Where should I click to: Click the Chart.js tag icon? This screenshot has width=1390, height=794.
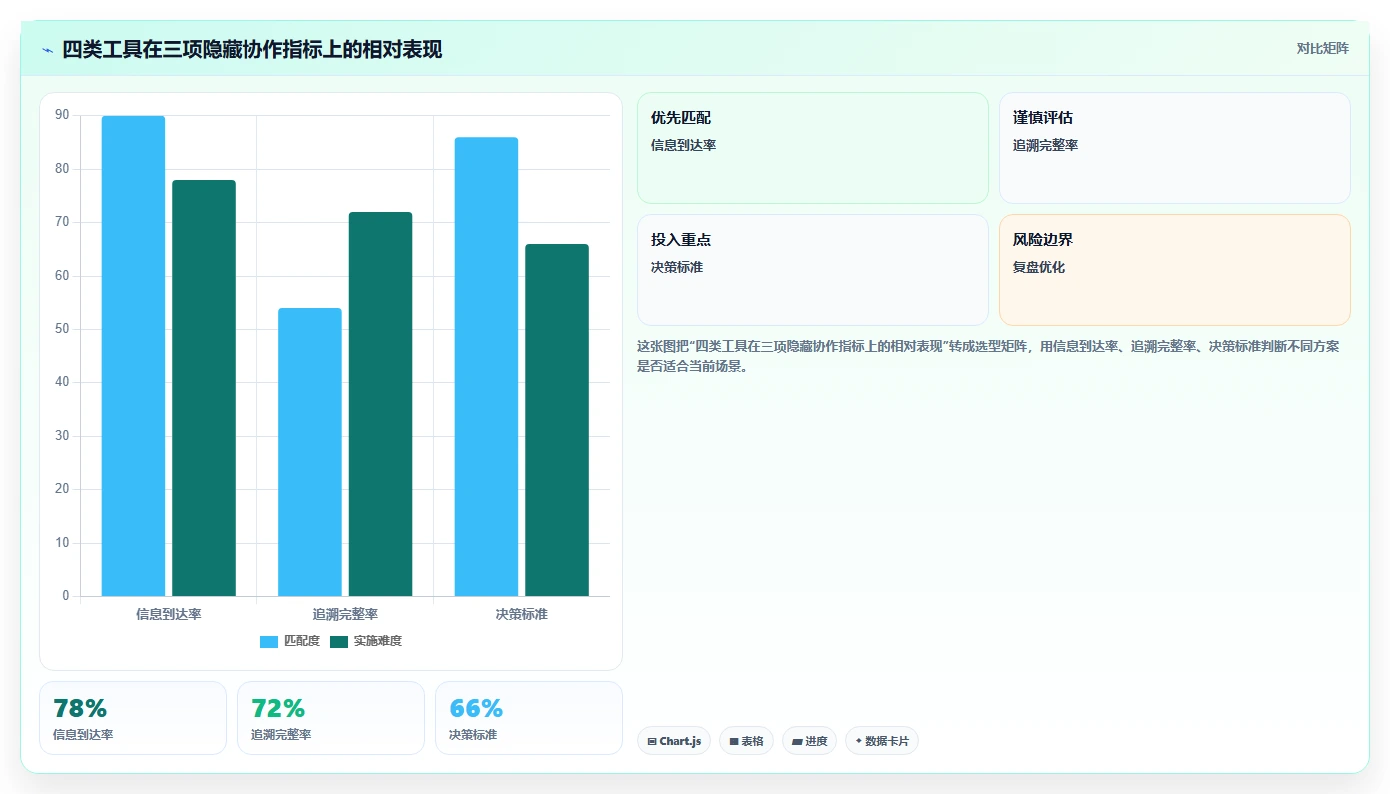(x=652, y=742)
